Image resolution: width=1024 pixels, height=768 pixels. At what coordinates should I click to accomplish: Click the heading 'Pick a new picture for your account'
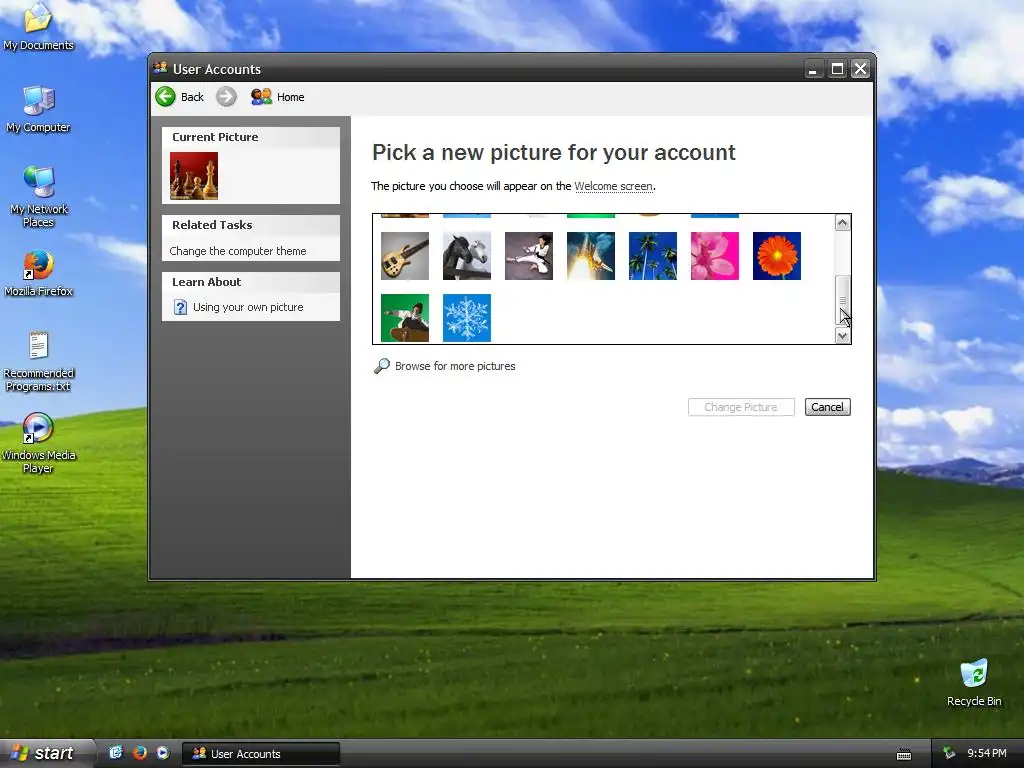pos(554,152)
